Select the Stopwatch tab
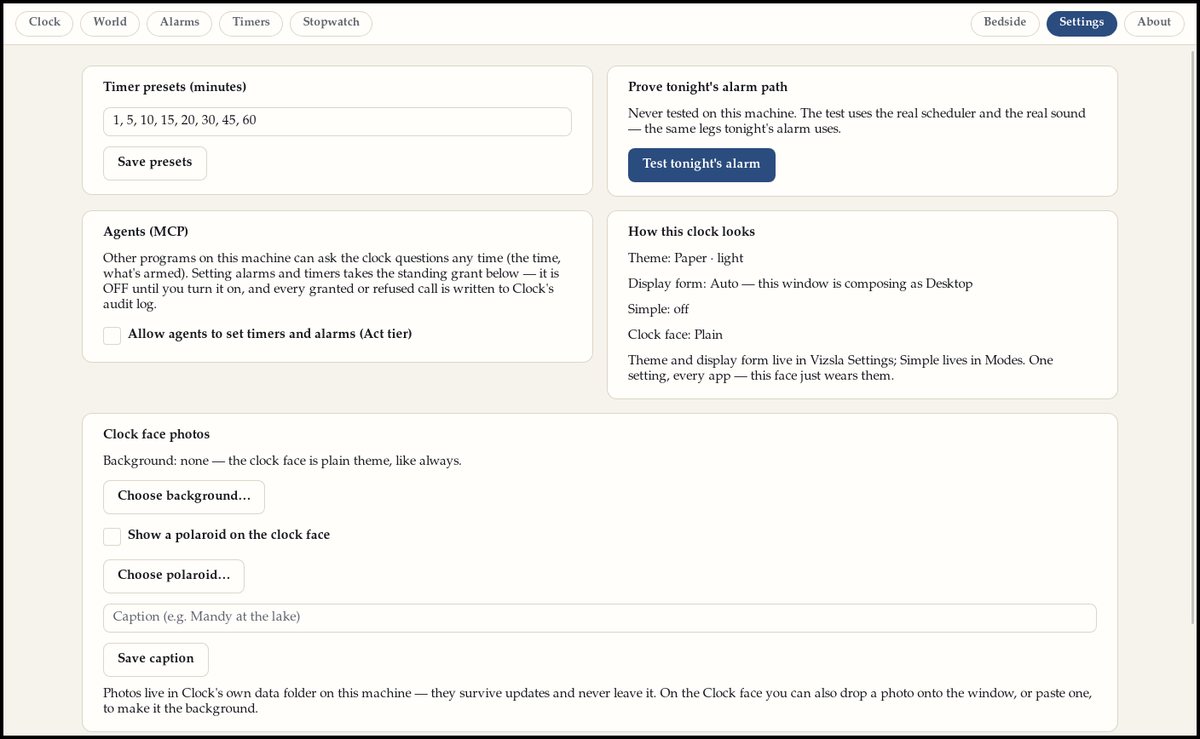This screenshot has width=1200, height=739. [331, 22]
